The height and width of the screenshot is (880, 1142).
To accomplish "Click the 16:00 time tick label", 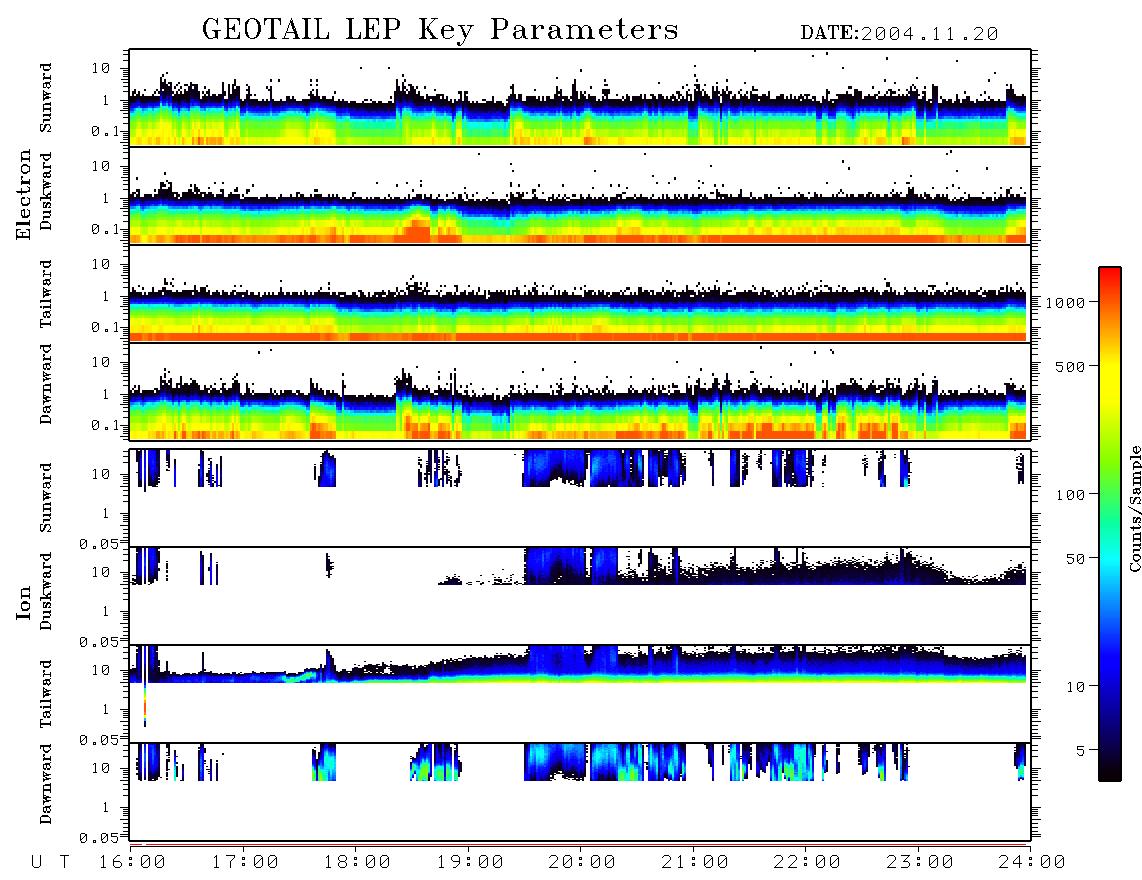I will coord(132,863).
